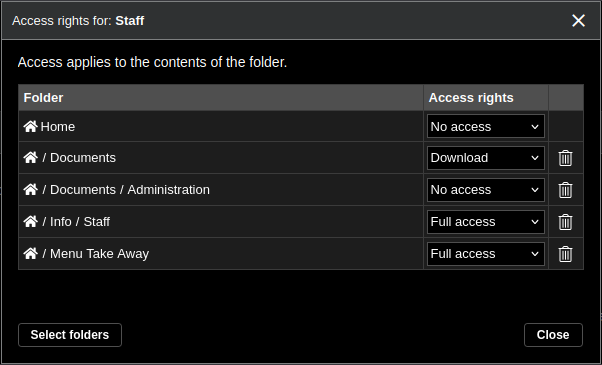Select the Menu Take Away folder name
This screenshot has height=365, width=602.
(x=99, y=254)
